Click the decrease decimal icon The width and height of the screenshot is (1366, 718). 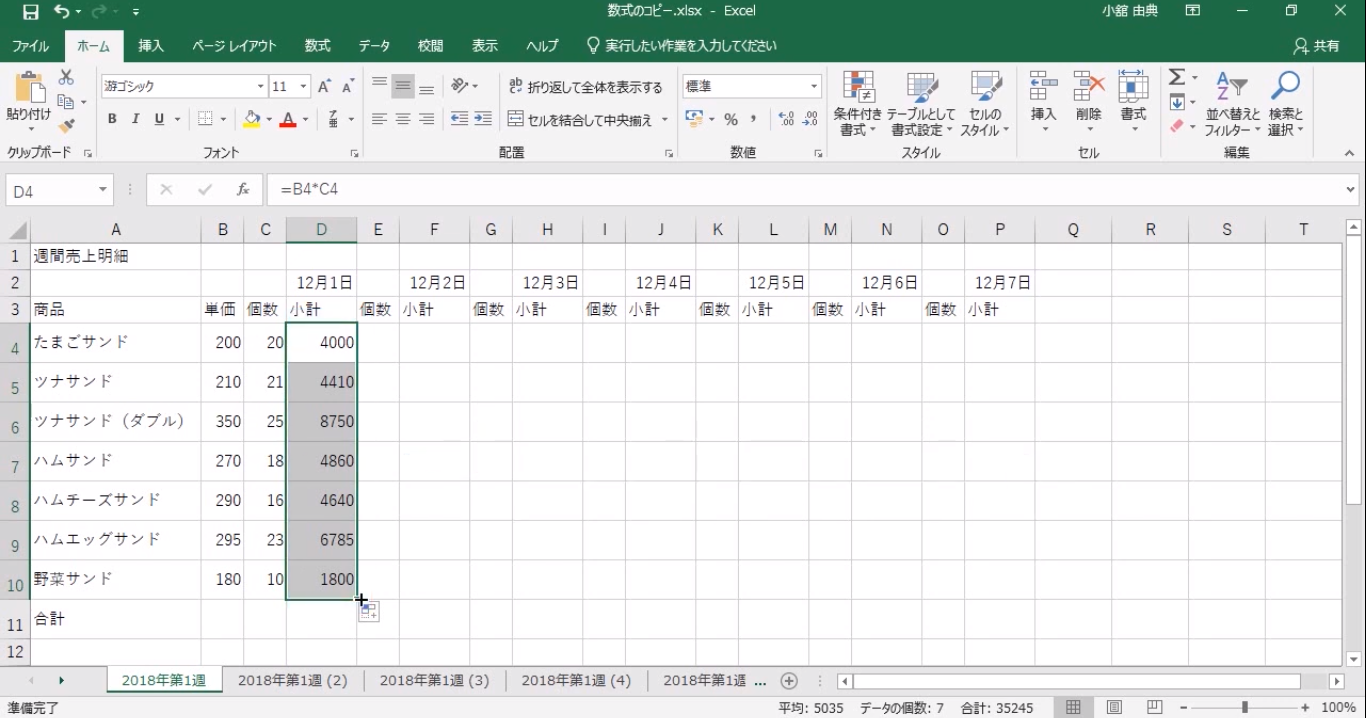pos(809,119)
